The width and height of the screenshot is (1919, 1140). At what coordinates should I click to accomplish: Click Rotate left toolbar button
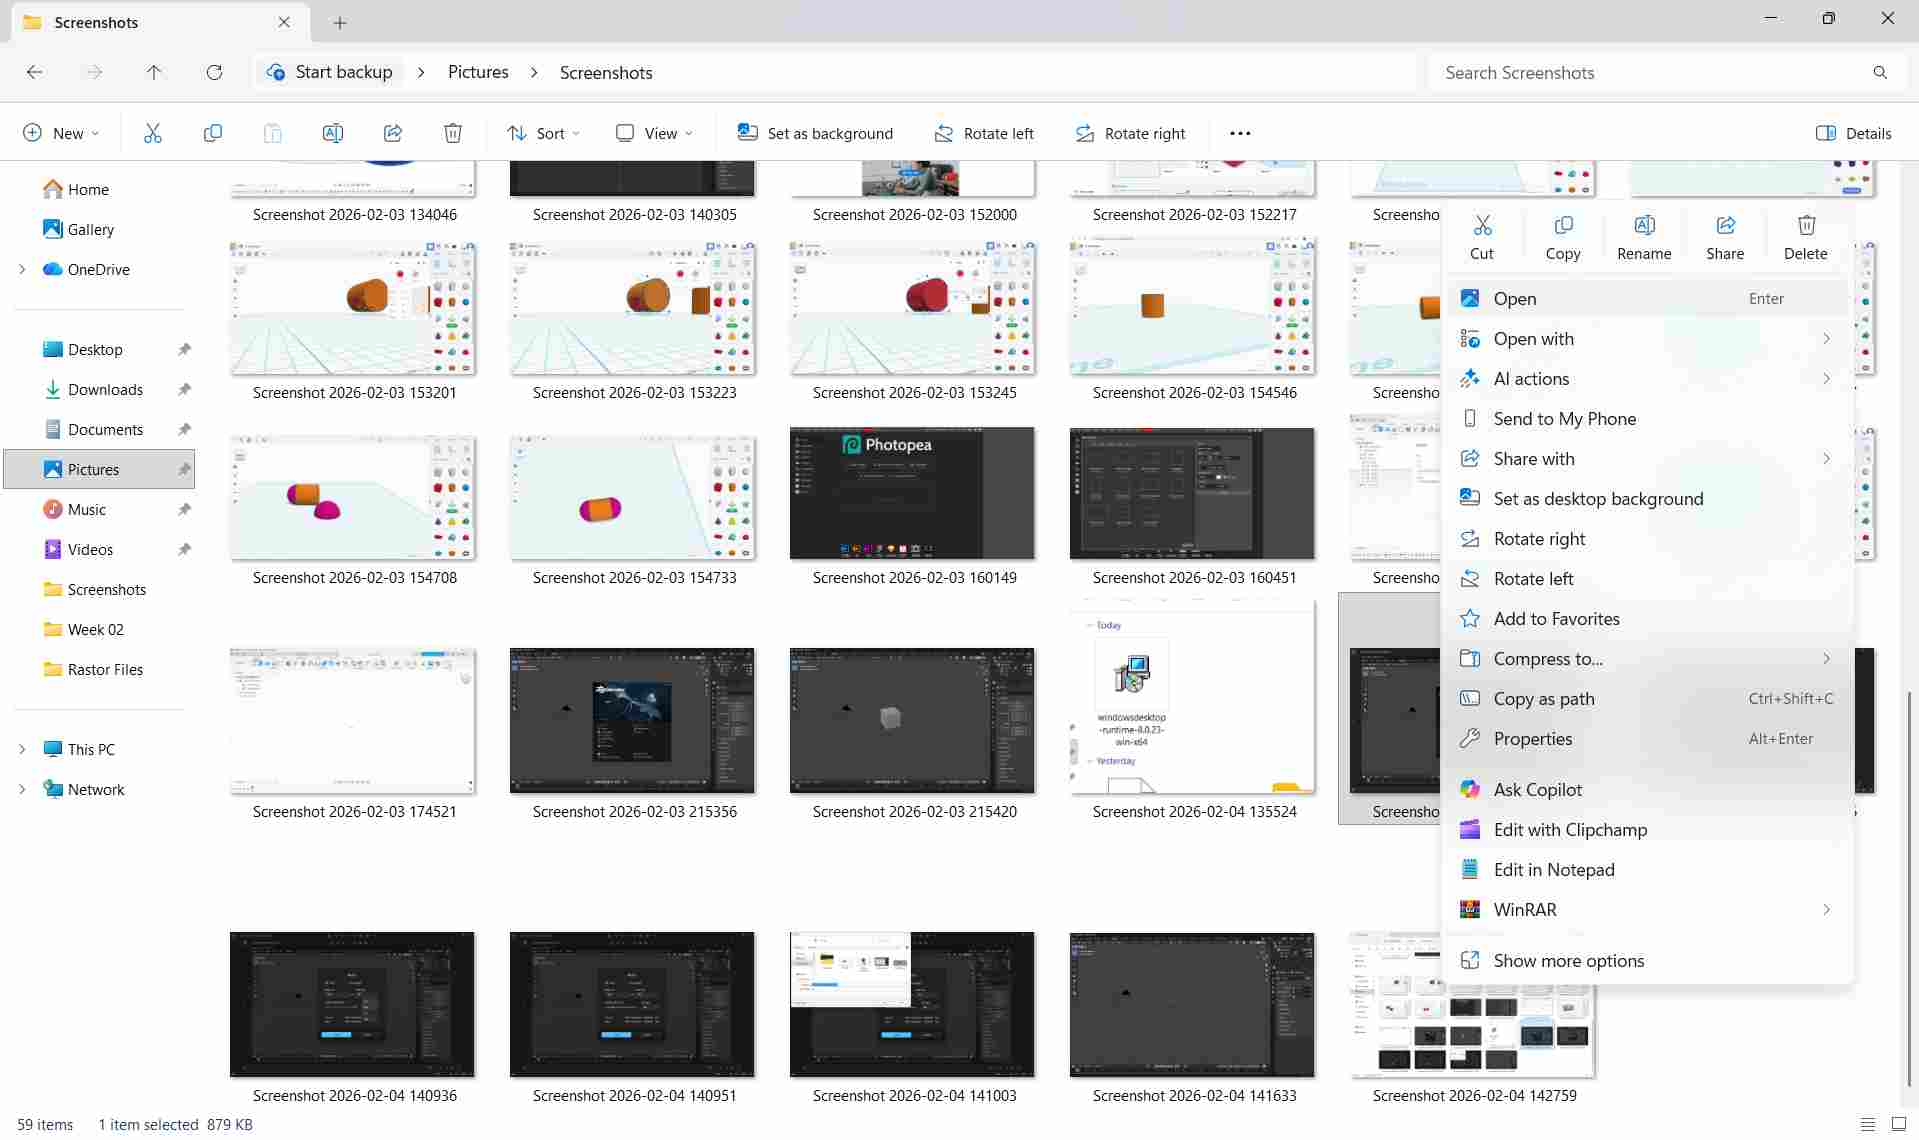coord(984,133)
